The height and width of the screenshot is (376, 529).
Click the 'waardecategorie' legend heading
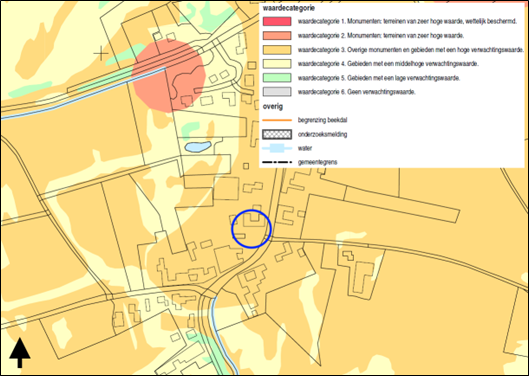pyautogui.click(x=289, y=8)
